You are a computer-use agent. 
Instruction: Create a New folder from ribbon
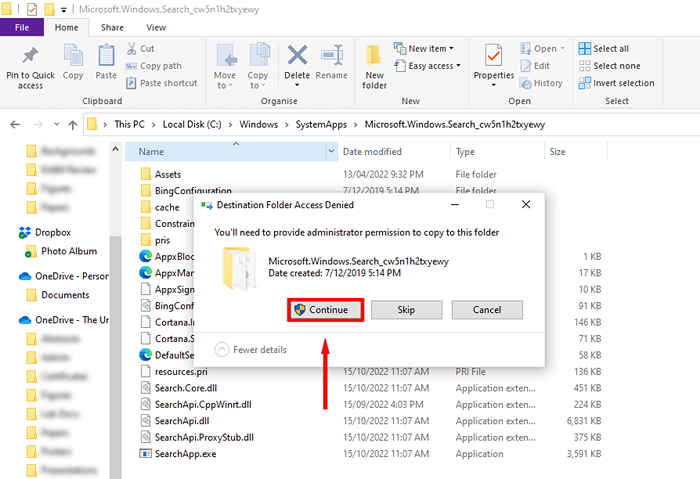click(x=374, y=67)
